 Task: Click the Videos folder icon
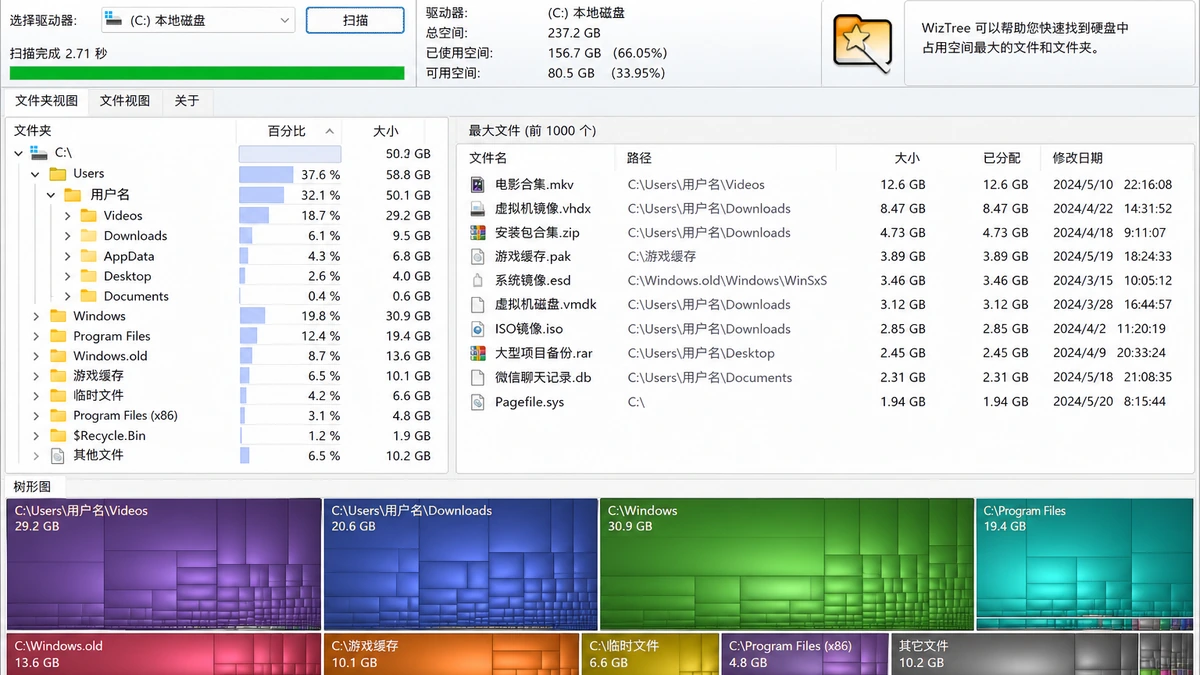[88, 216]
